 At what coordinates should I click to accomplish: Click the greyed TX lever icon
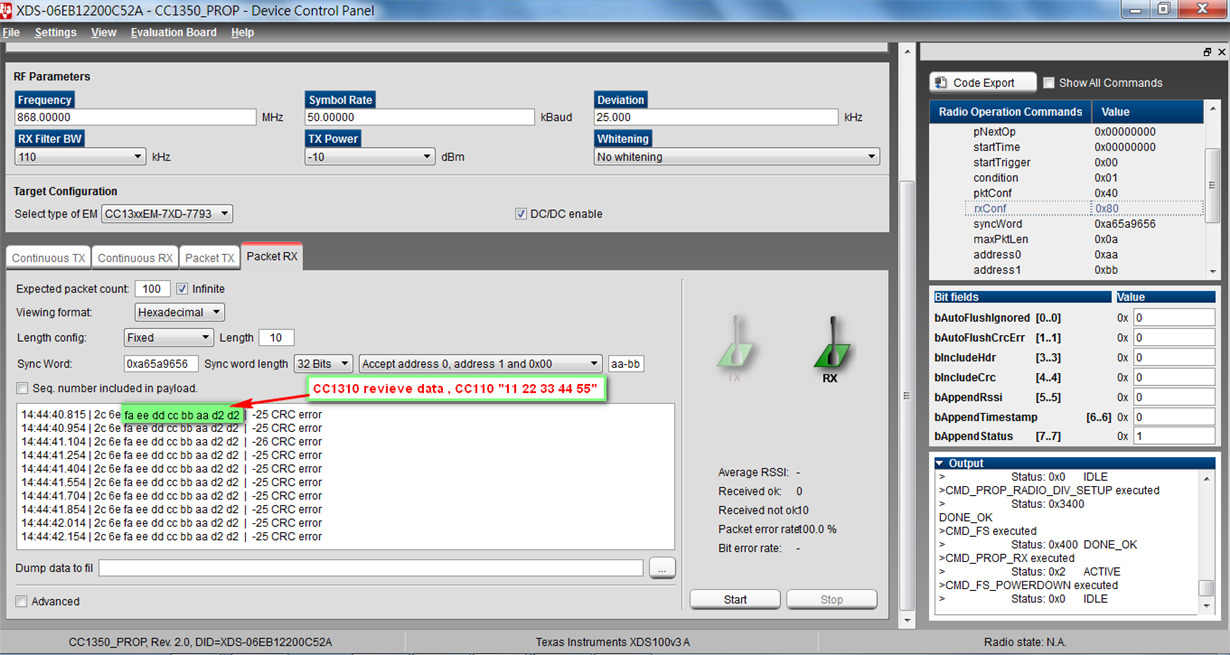point(735,342)
